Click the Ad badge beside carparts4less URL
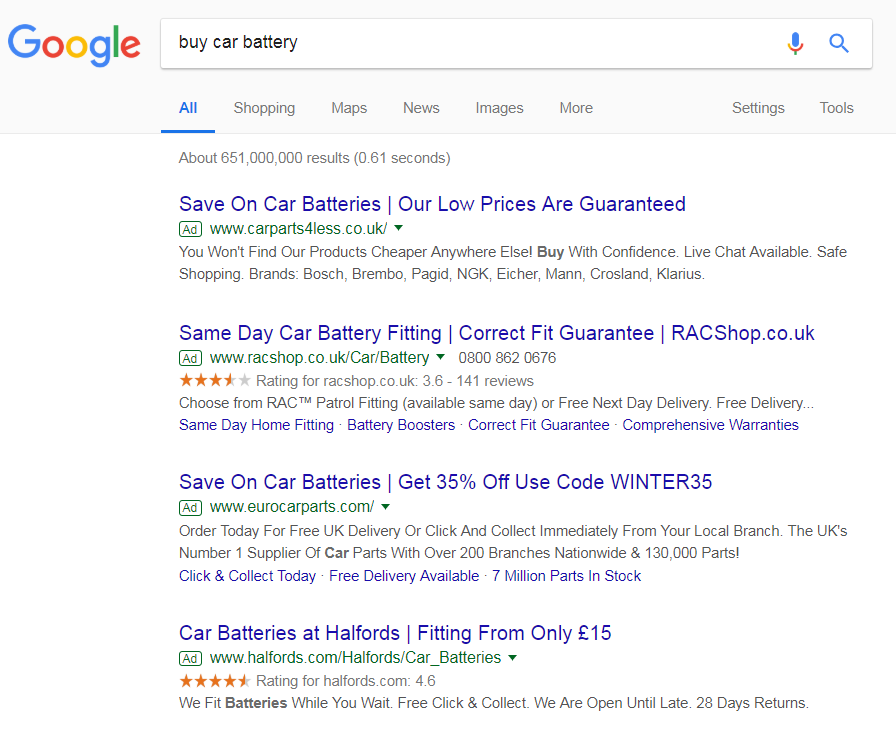Screen dimensions: 896x732 (190, 229)
